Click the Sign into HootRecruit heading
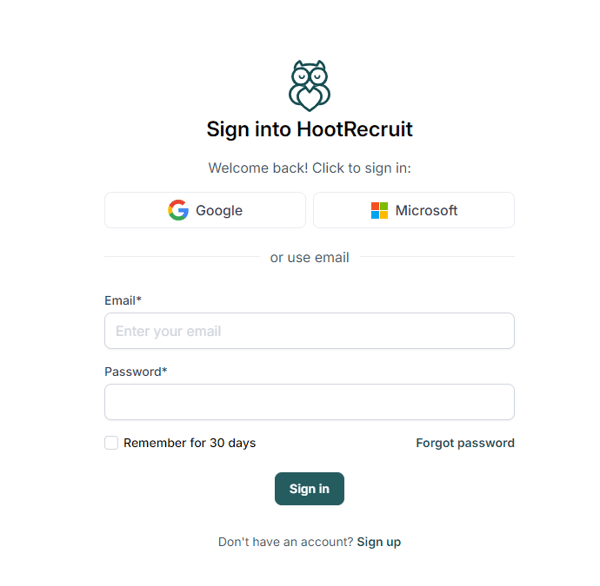Screen dimensions: 600x586 309,129
